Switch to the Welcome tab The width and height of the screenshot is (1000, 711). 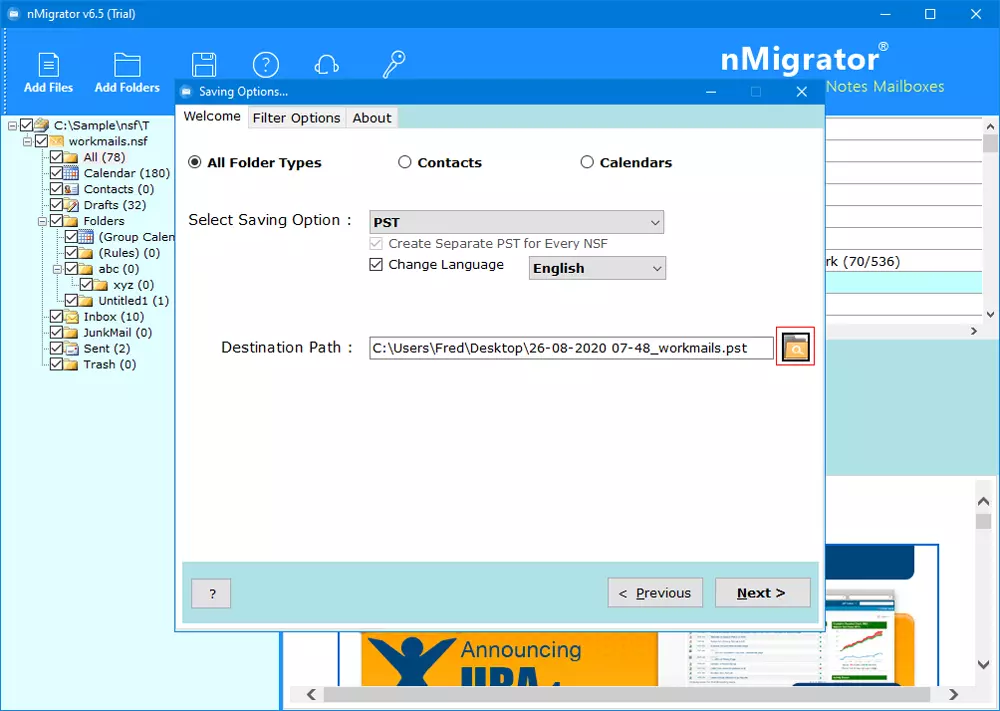pyautogui.click(x=212, y=116)
